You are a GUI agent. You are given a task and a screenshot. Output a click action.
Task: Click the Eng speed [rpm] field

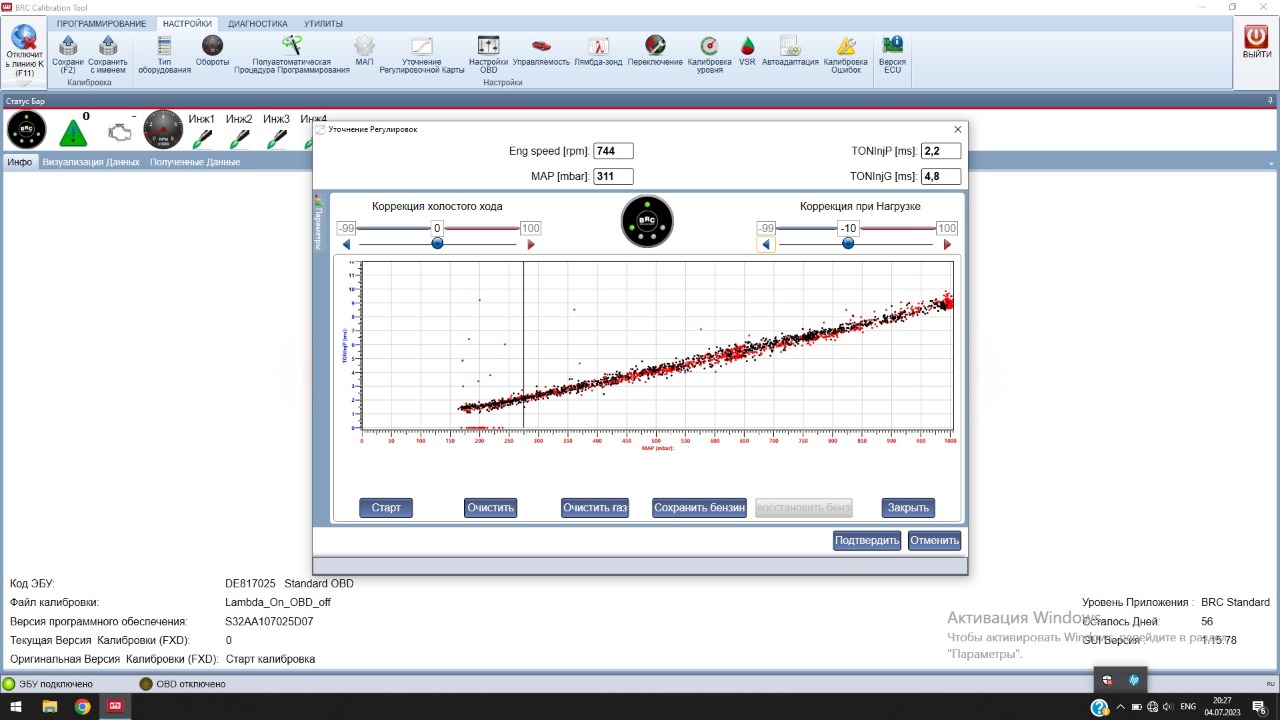pyautogui.click(x=613, y=151)
